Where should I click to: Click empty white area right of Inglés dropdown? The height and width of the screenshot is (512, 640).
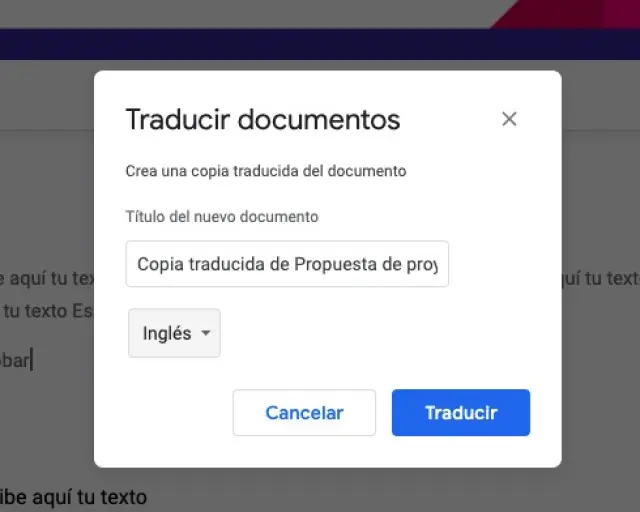click(x=367, y=333)
